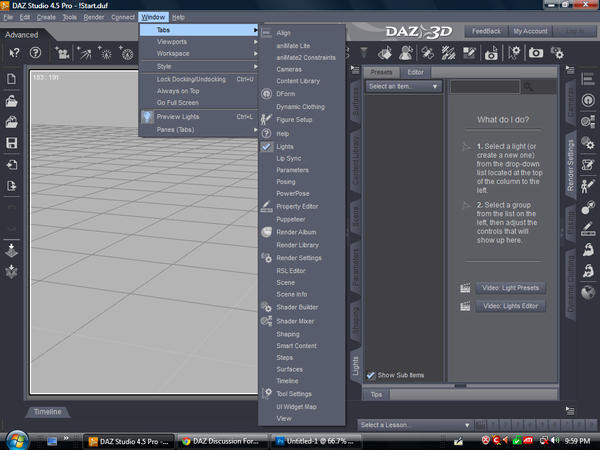Open the Render menu
This screenshot has width=600, height=450.
coord(94,17)
